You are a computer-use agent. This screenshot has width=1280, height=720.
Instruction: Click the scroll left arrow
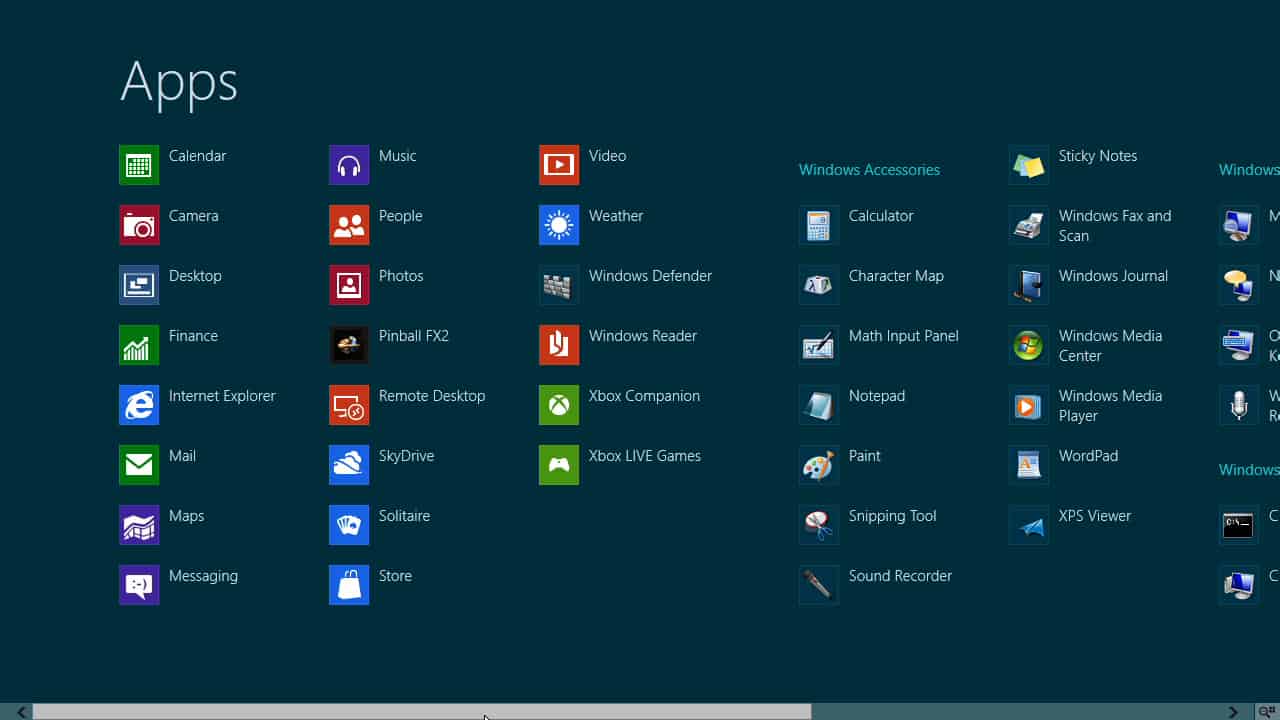(x=21, y=712)
